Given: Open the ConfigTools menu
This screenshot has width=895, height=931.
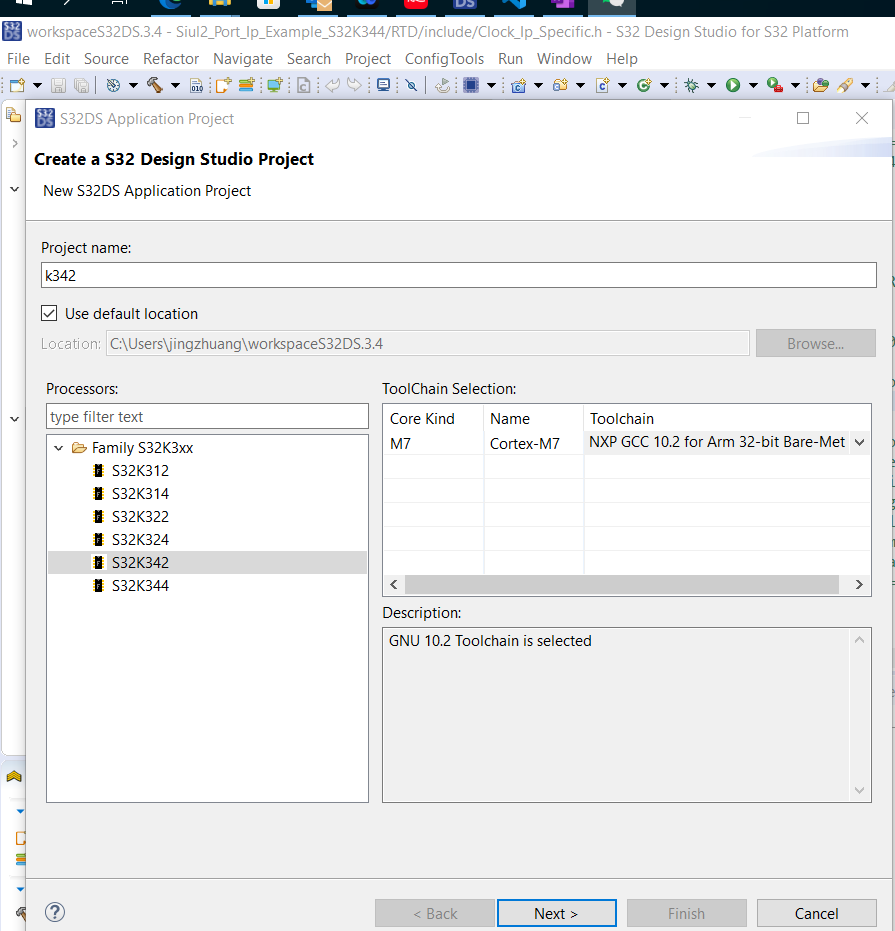Looking at the screenshot, I should 444,58.
